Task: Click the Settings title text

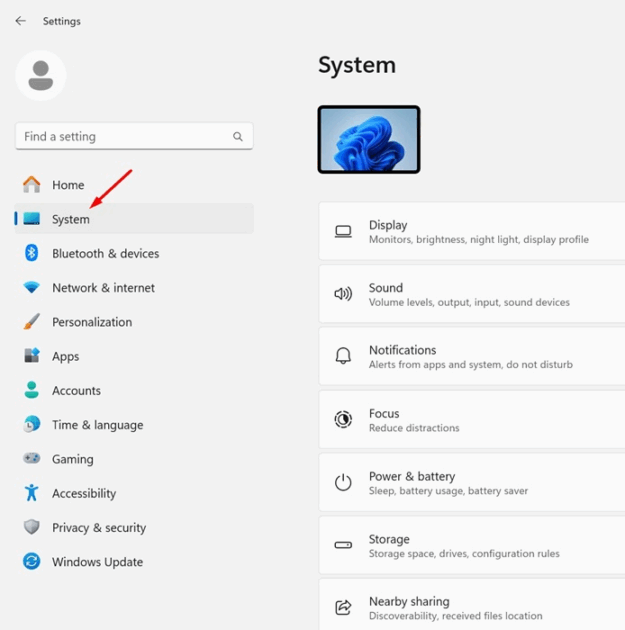Action: [62, 21]
